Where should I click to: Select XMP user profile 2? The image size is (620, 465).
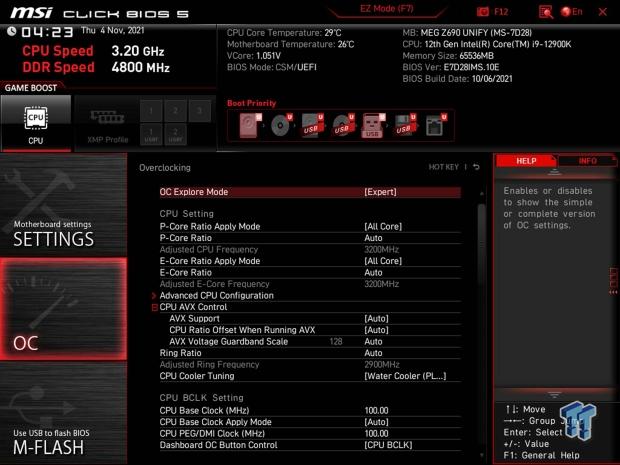(175, 134)
